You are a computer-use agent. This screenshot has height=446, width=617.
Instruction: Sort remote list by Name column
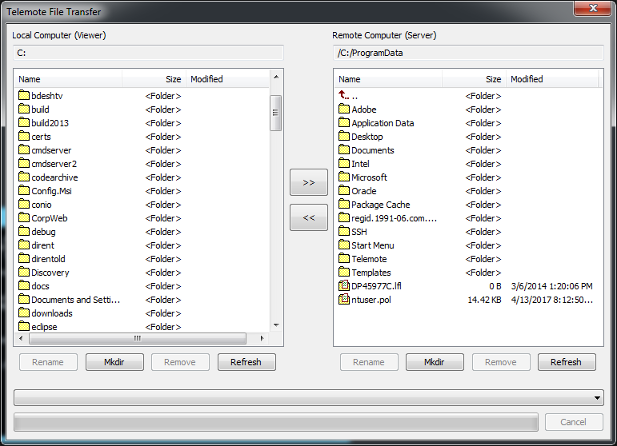389,79
